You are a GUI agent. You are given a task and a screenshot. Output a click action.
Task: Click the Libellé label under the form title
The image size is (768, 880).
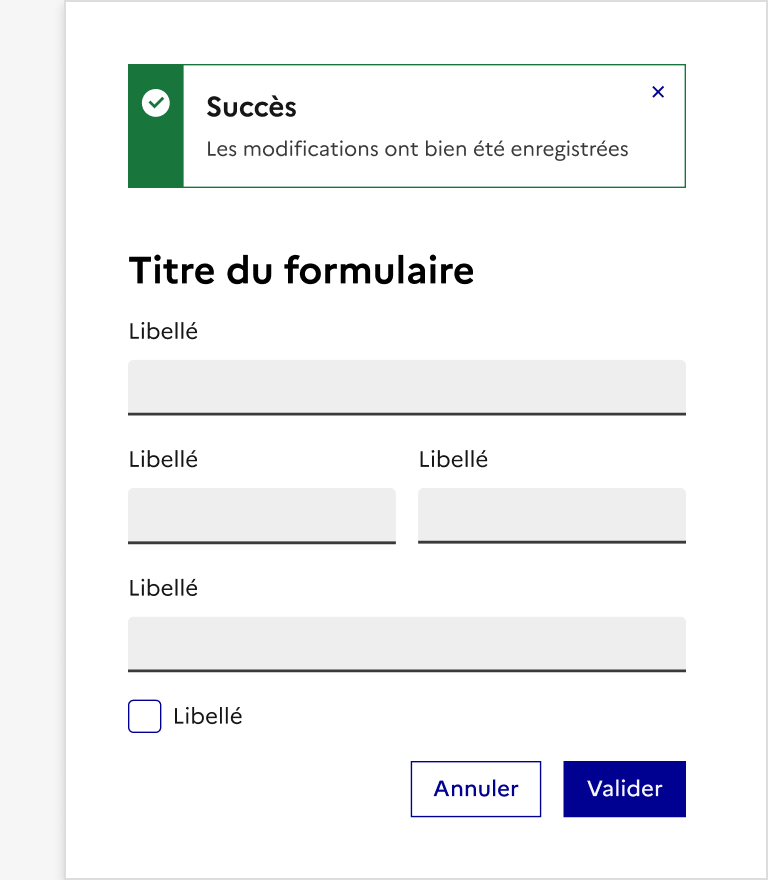[163, 331]
